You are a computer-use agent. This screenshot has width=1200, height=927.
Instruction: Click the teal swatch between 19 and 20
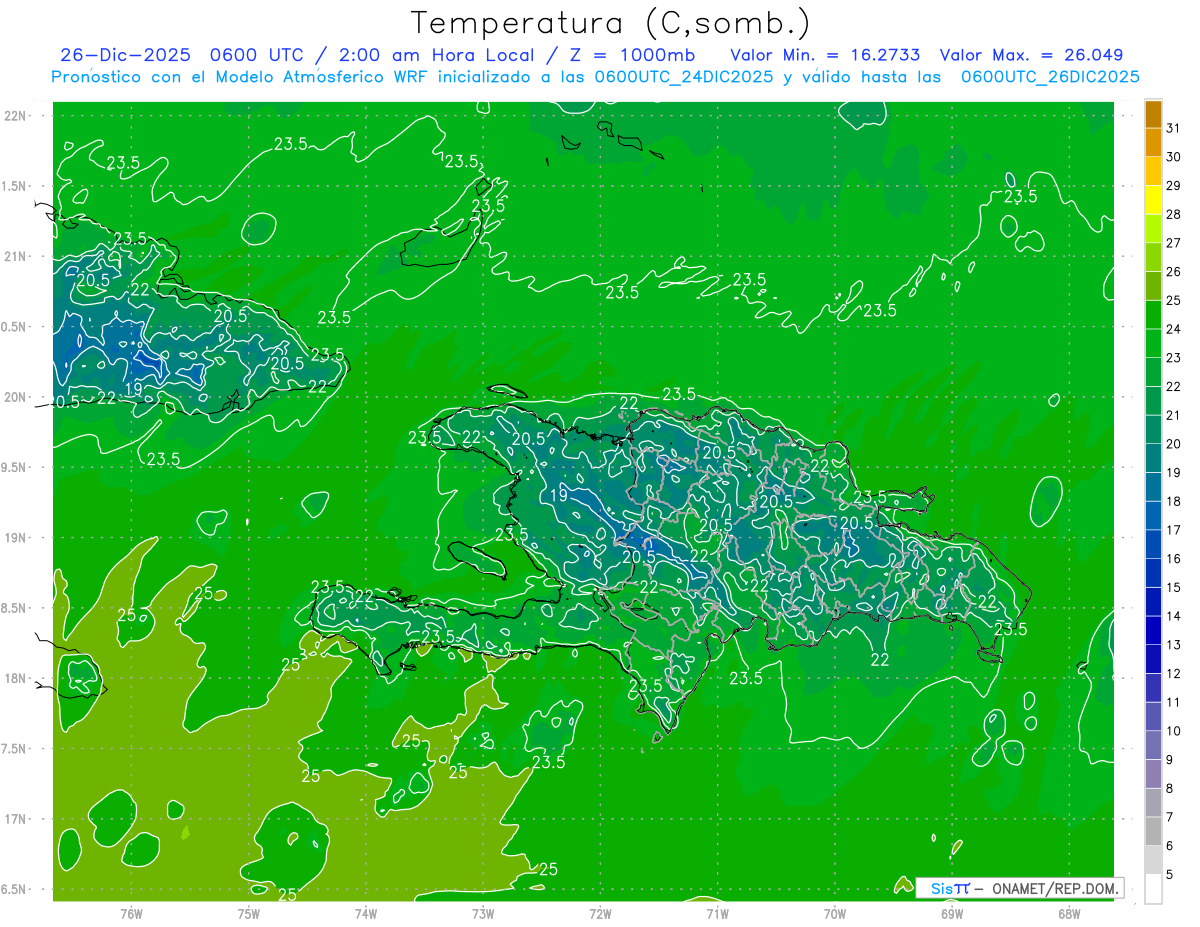pos(1153,458)
